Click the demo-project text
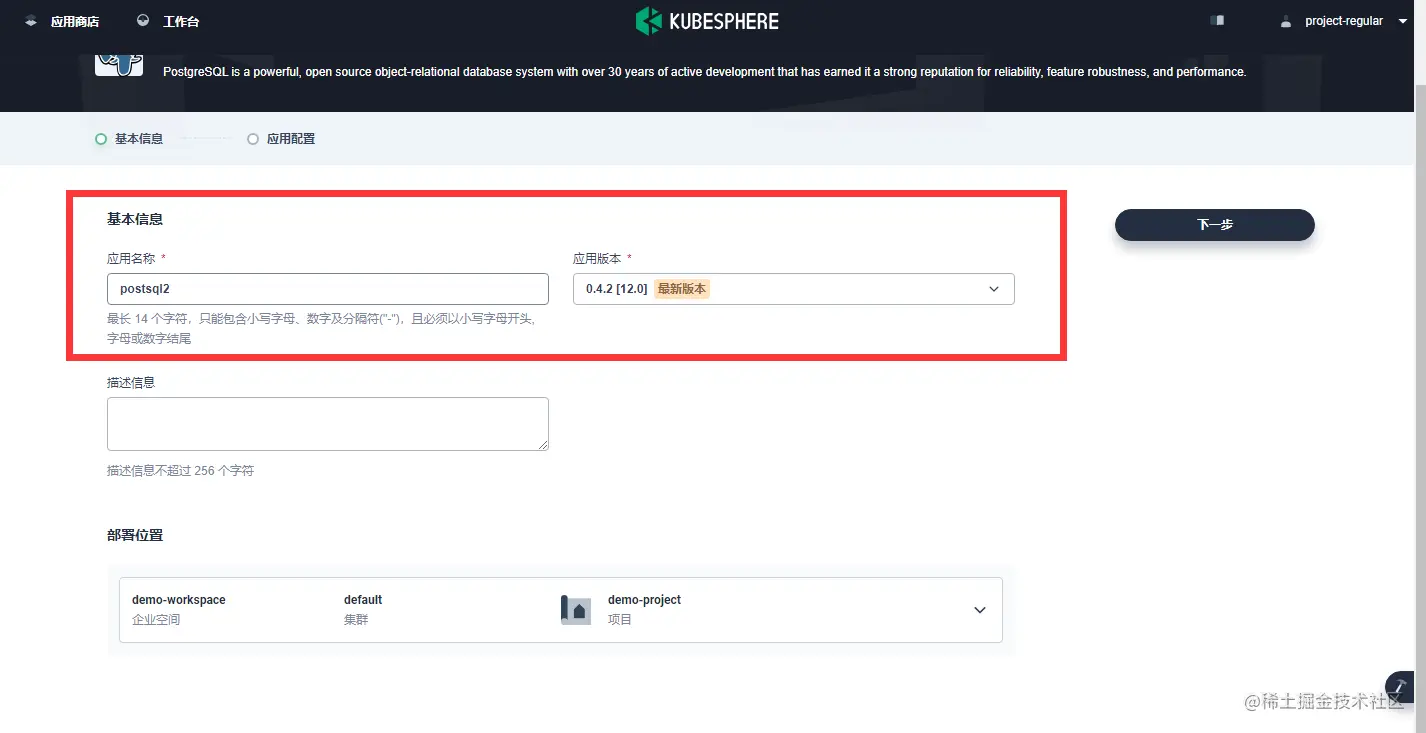This screenshot has width=1426, height=733. point(644,600)
